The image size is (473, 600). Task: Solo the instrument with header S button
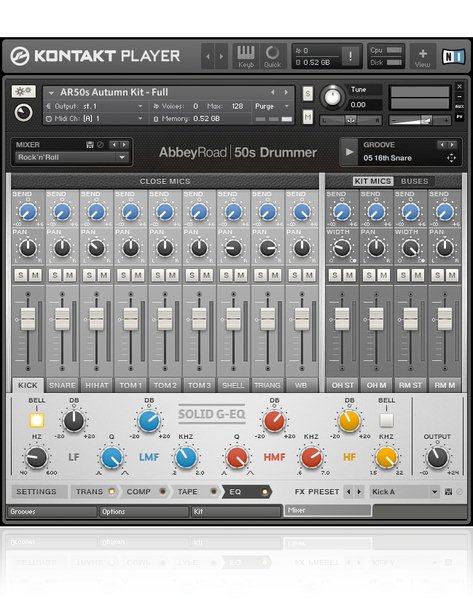tap(308, 94)
